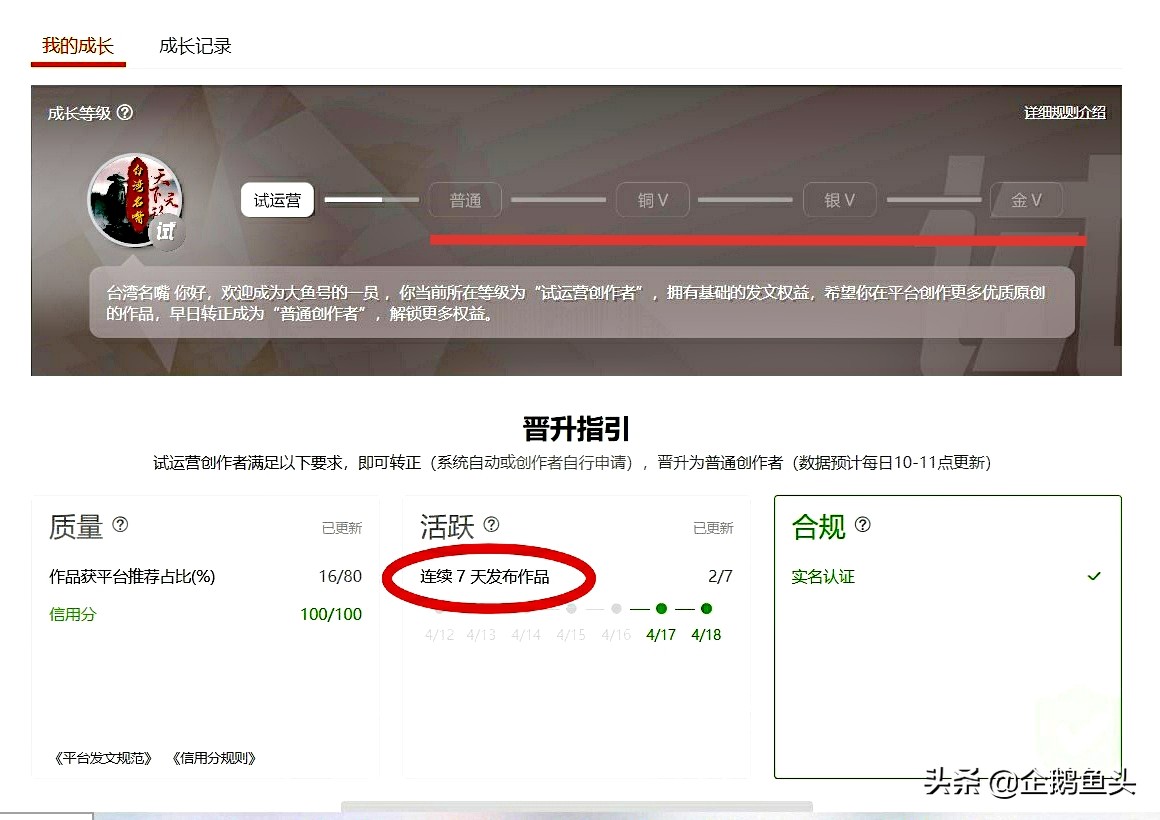Select the 我的成长 tab

[78, 46]
